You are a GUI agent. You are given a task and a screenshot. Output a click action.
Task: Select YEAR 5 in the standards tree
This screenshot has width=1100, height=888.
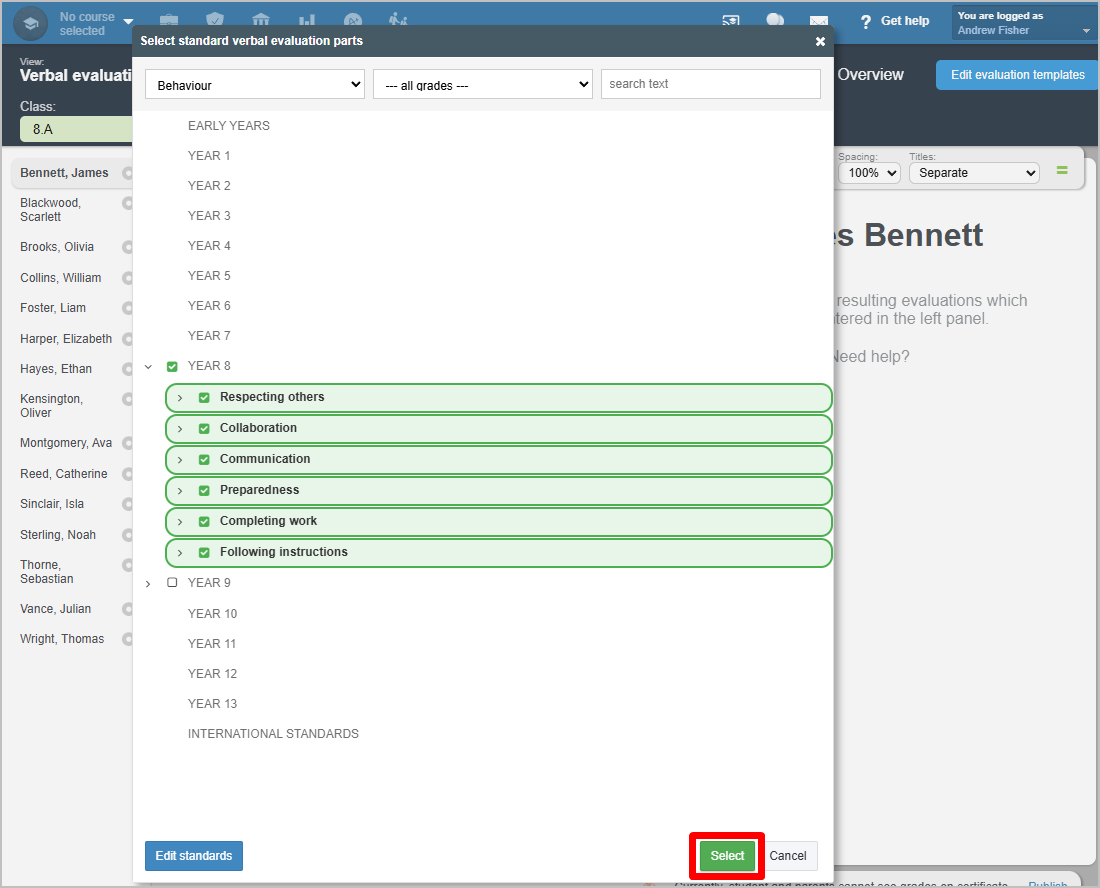(209, 276)
